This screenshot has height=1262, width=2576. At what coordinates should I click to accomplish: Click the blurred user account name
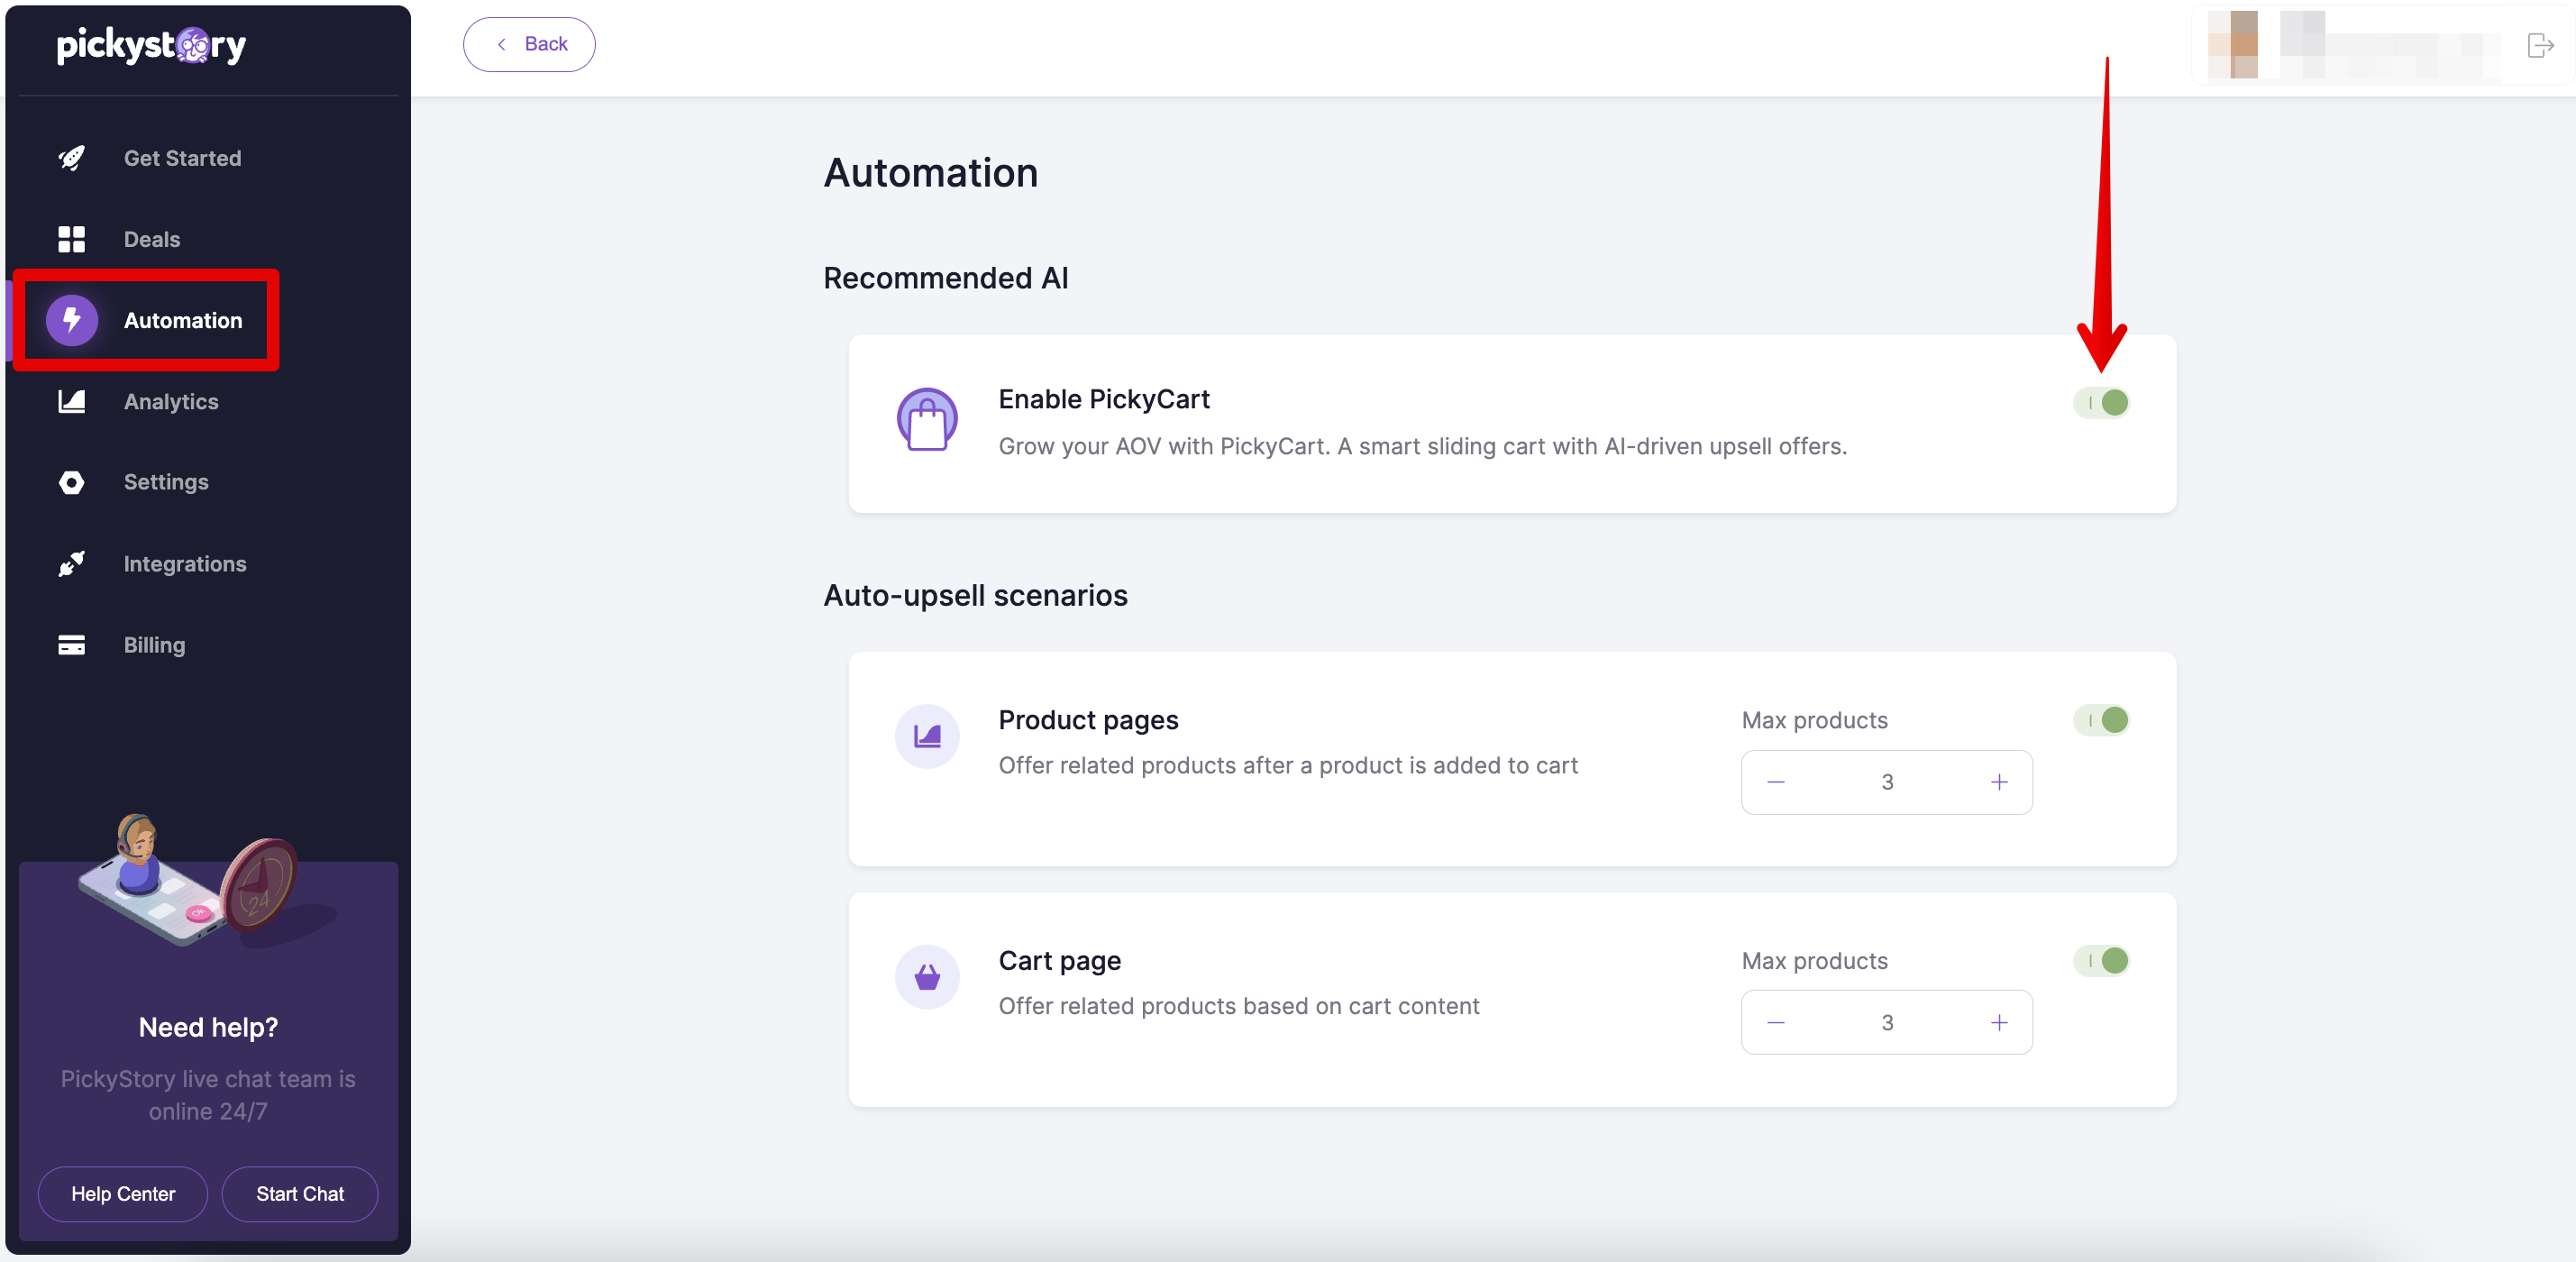2390,45
